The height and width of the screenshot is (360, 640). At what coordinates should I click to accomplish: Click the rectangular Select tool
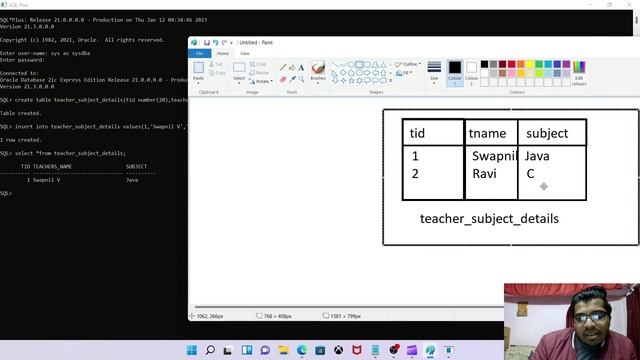click(x=239, y=67)
